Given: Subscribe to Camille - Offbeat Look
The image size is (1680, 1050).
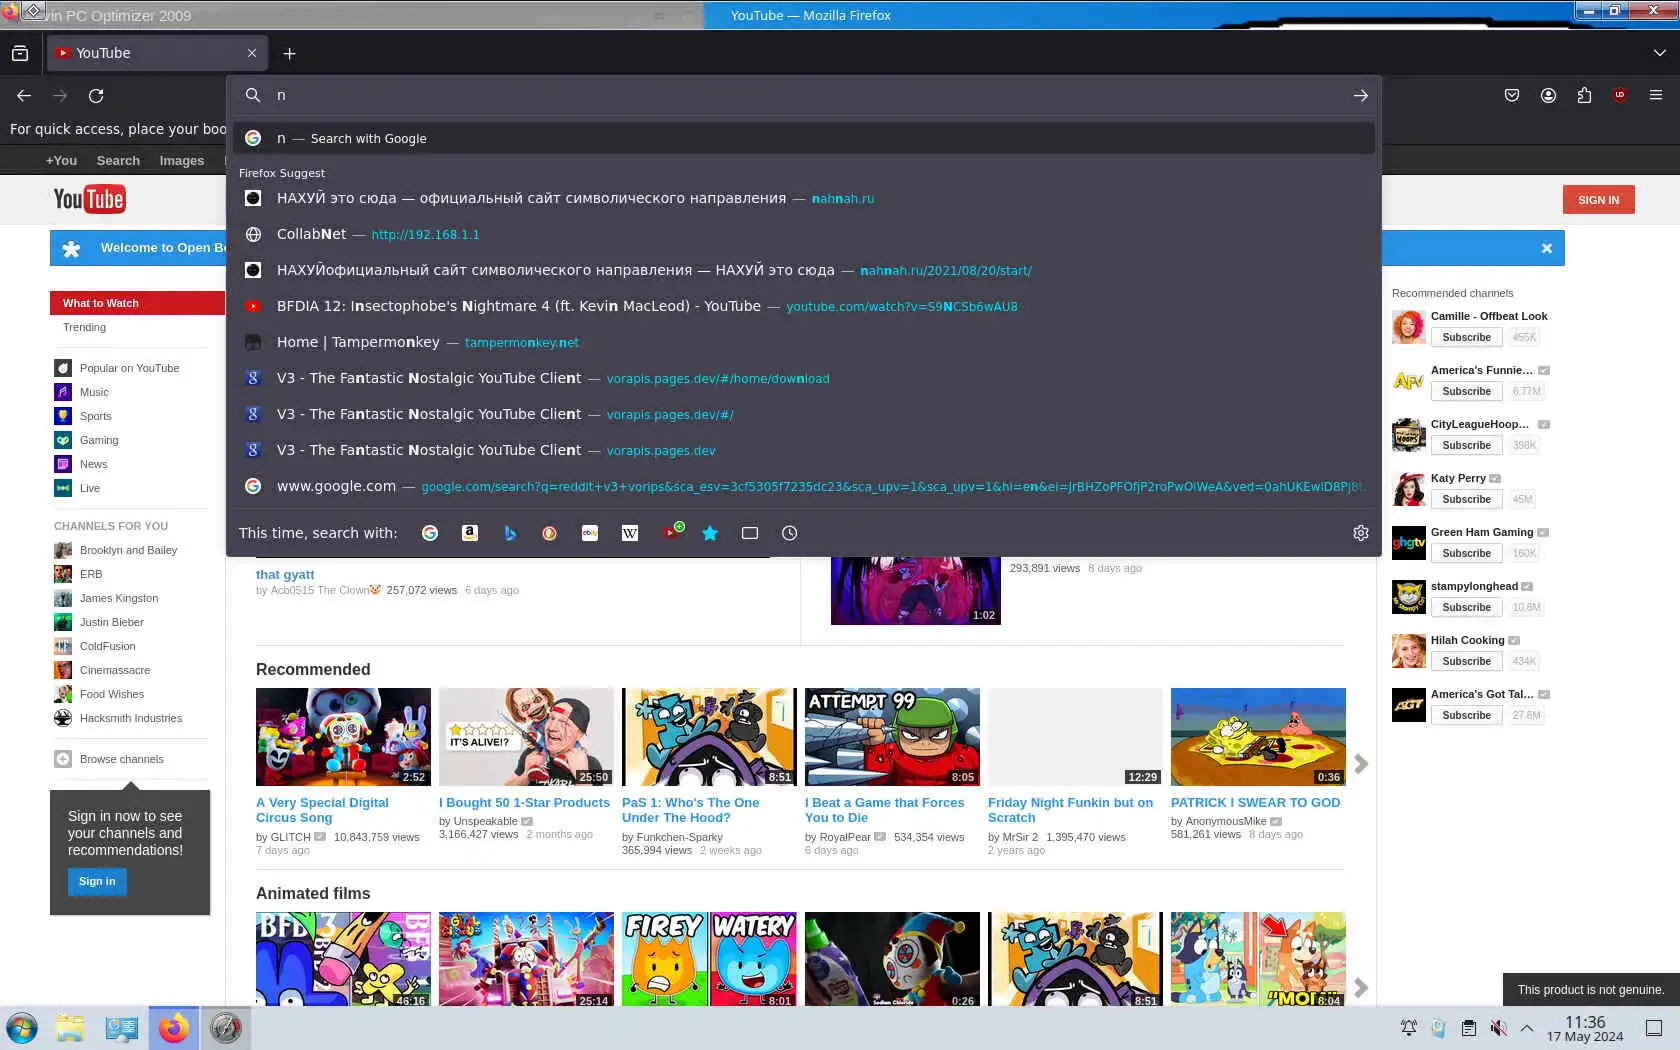Looking at the screenshot, I should (x=1466, y=337).
